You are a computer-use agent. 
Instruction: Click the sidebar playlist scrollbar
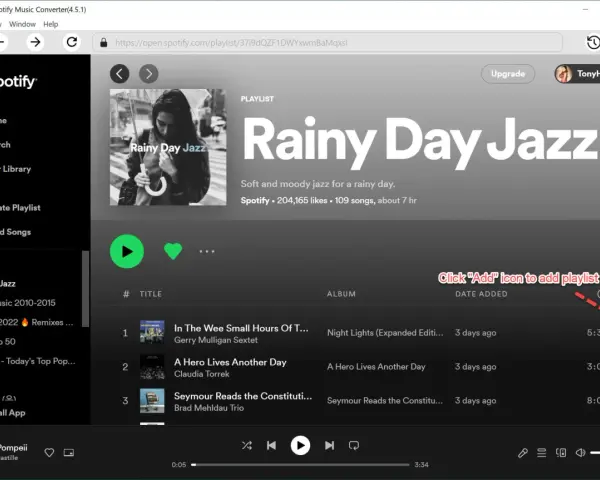[86, 289]
